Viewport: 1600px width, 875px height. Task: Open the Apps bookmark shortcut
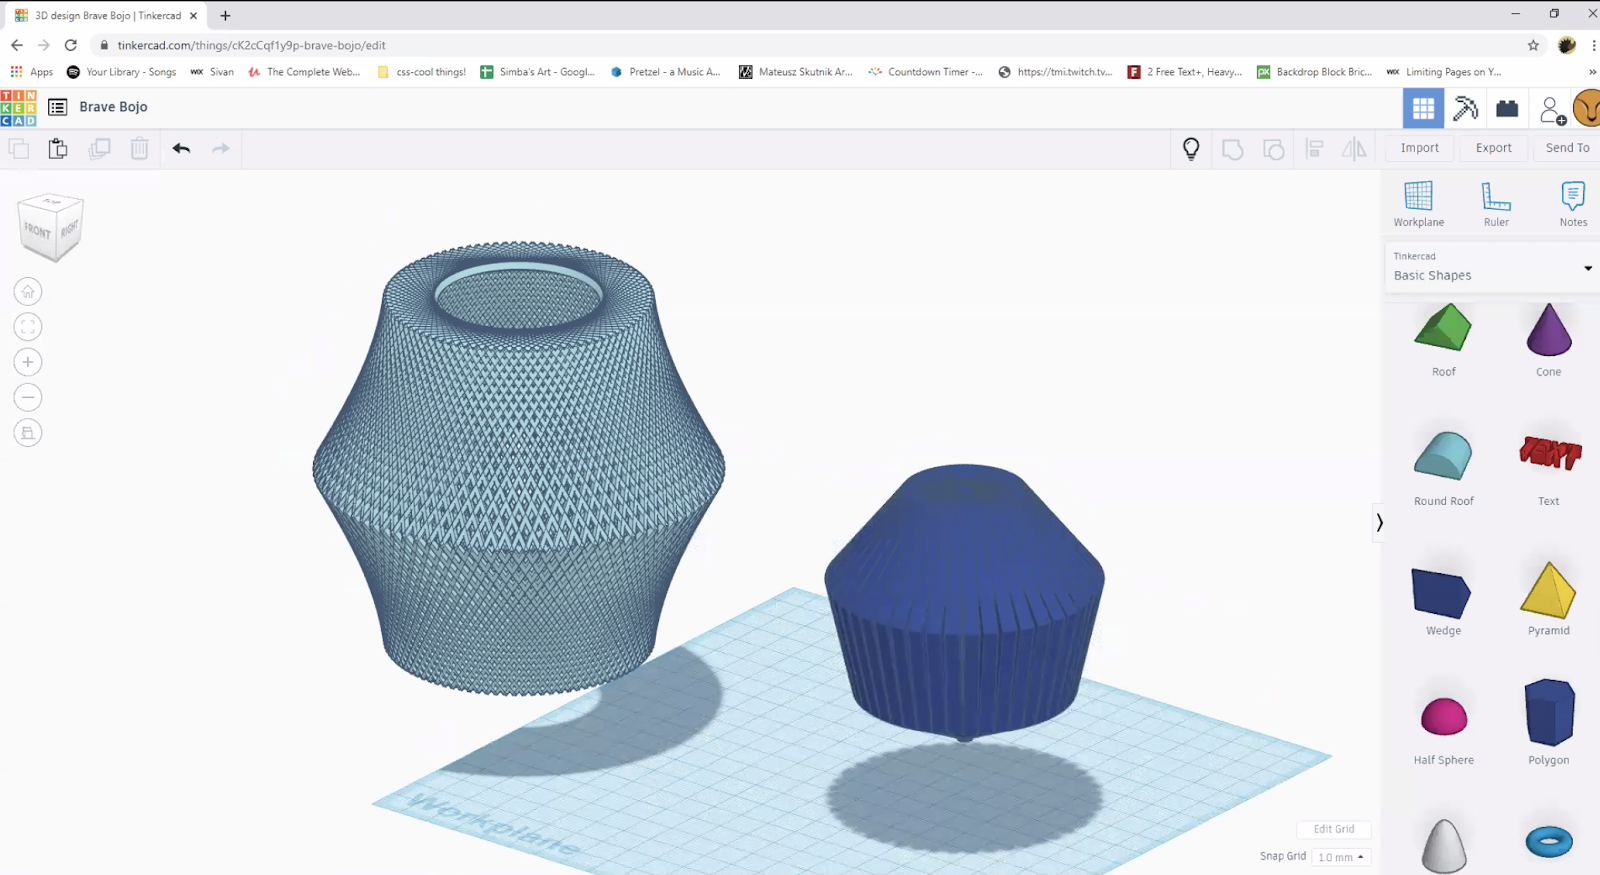(x=31, y=72)
